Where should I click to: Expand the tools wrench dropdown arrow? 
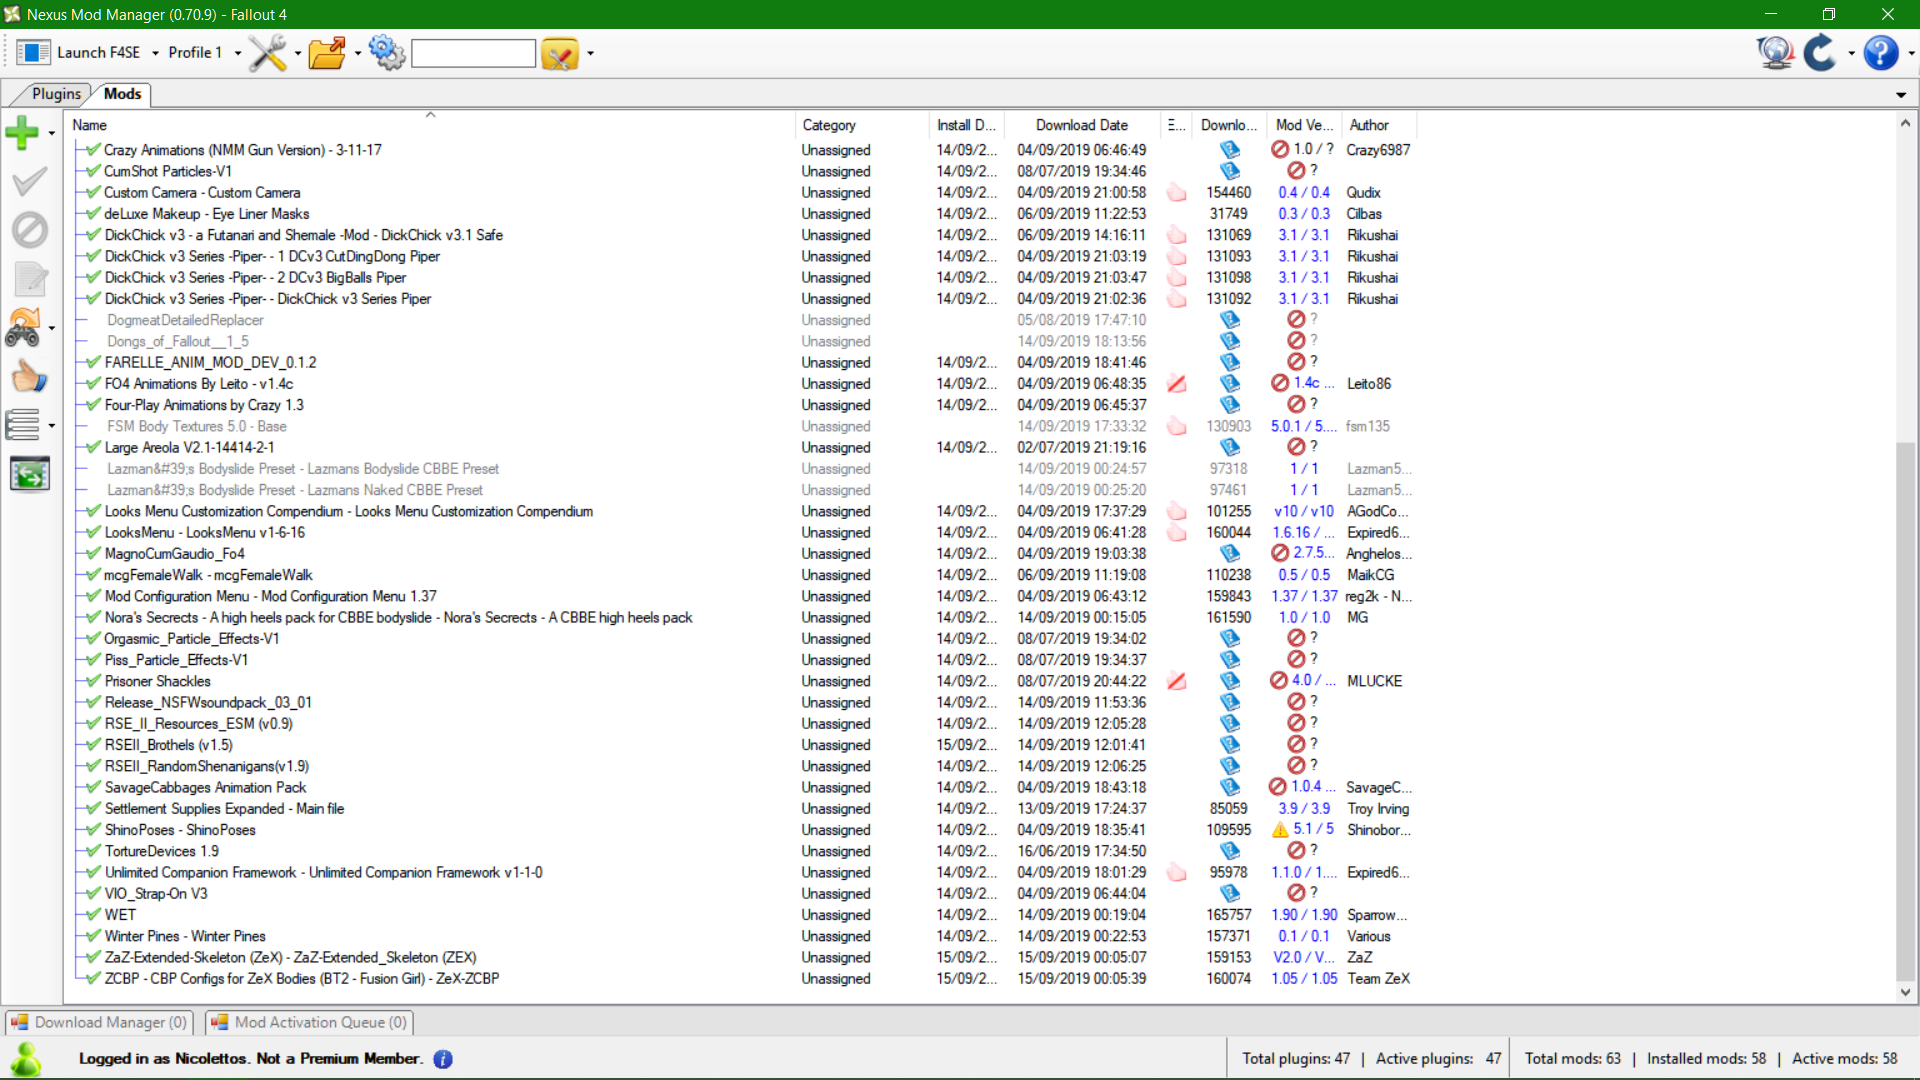point(298,53)
